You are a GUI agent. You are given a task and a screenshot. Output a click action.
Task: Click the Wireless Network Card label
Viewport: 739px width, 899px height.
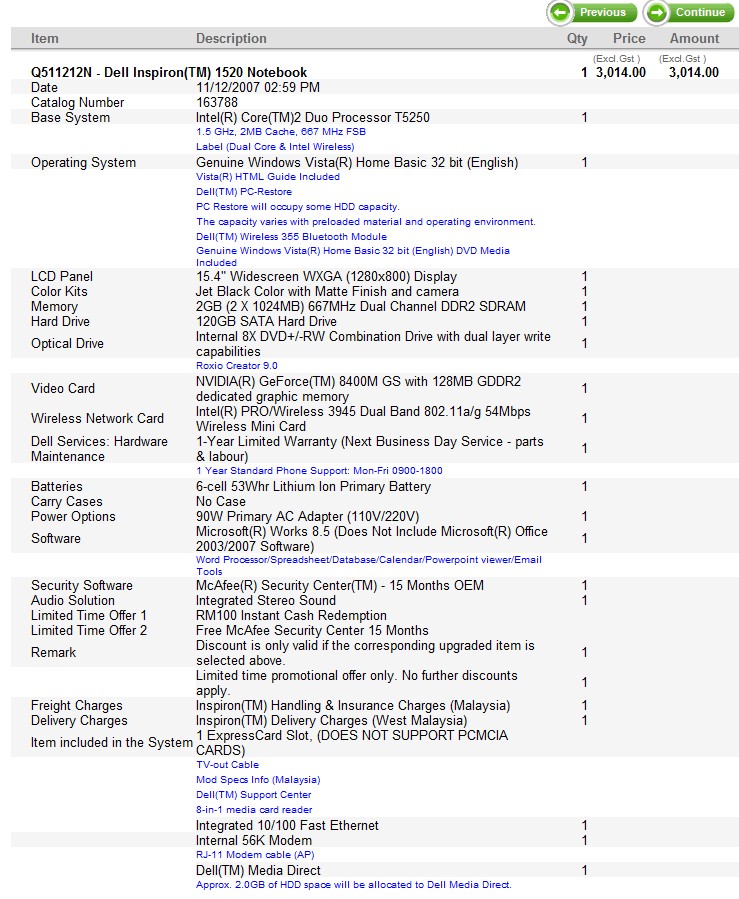(x=97, y=419)
